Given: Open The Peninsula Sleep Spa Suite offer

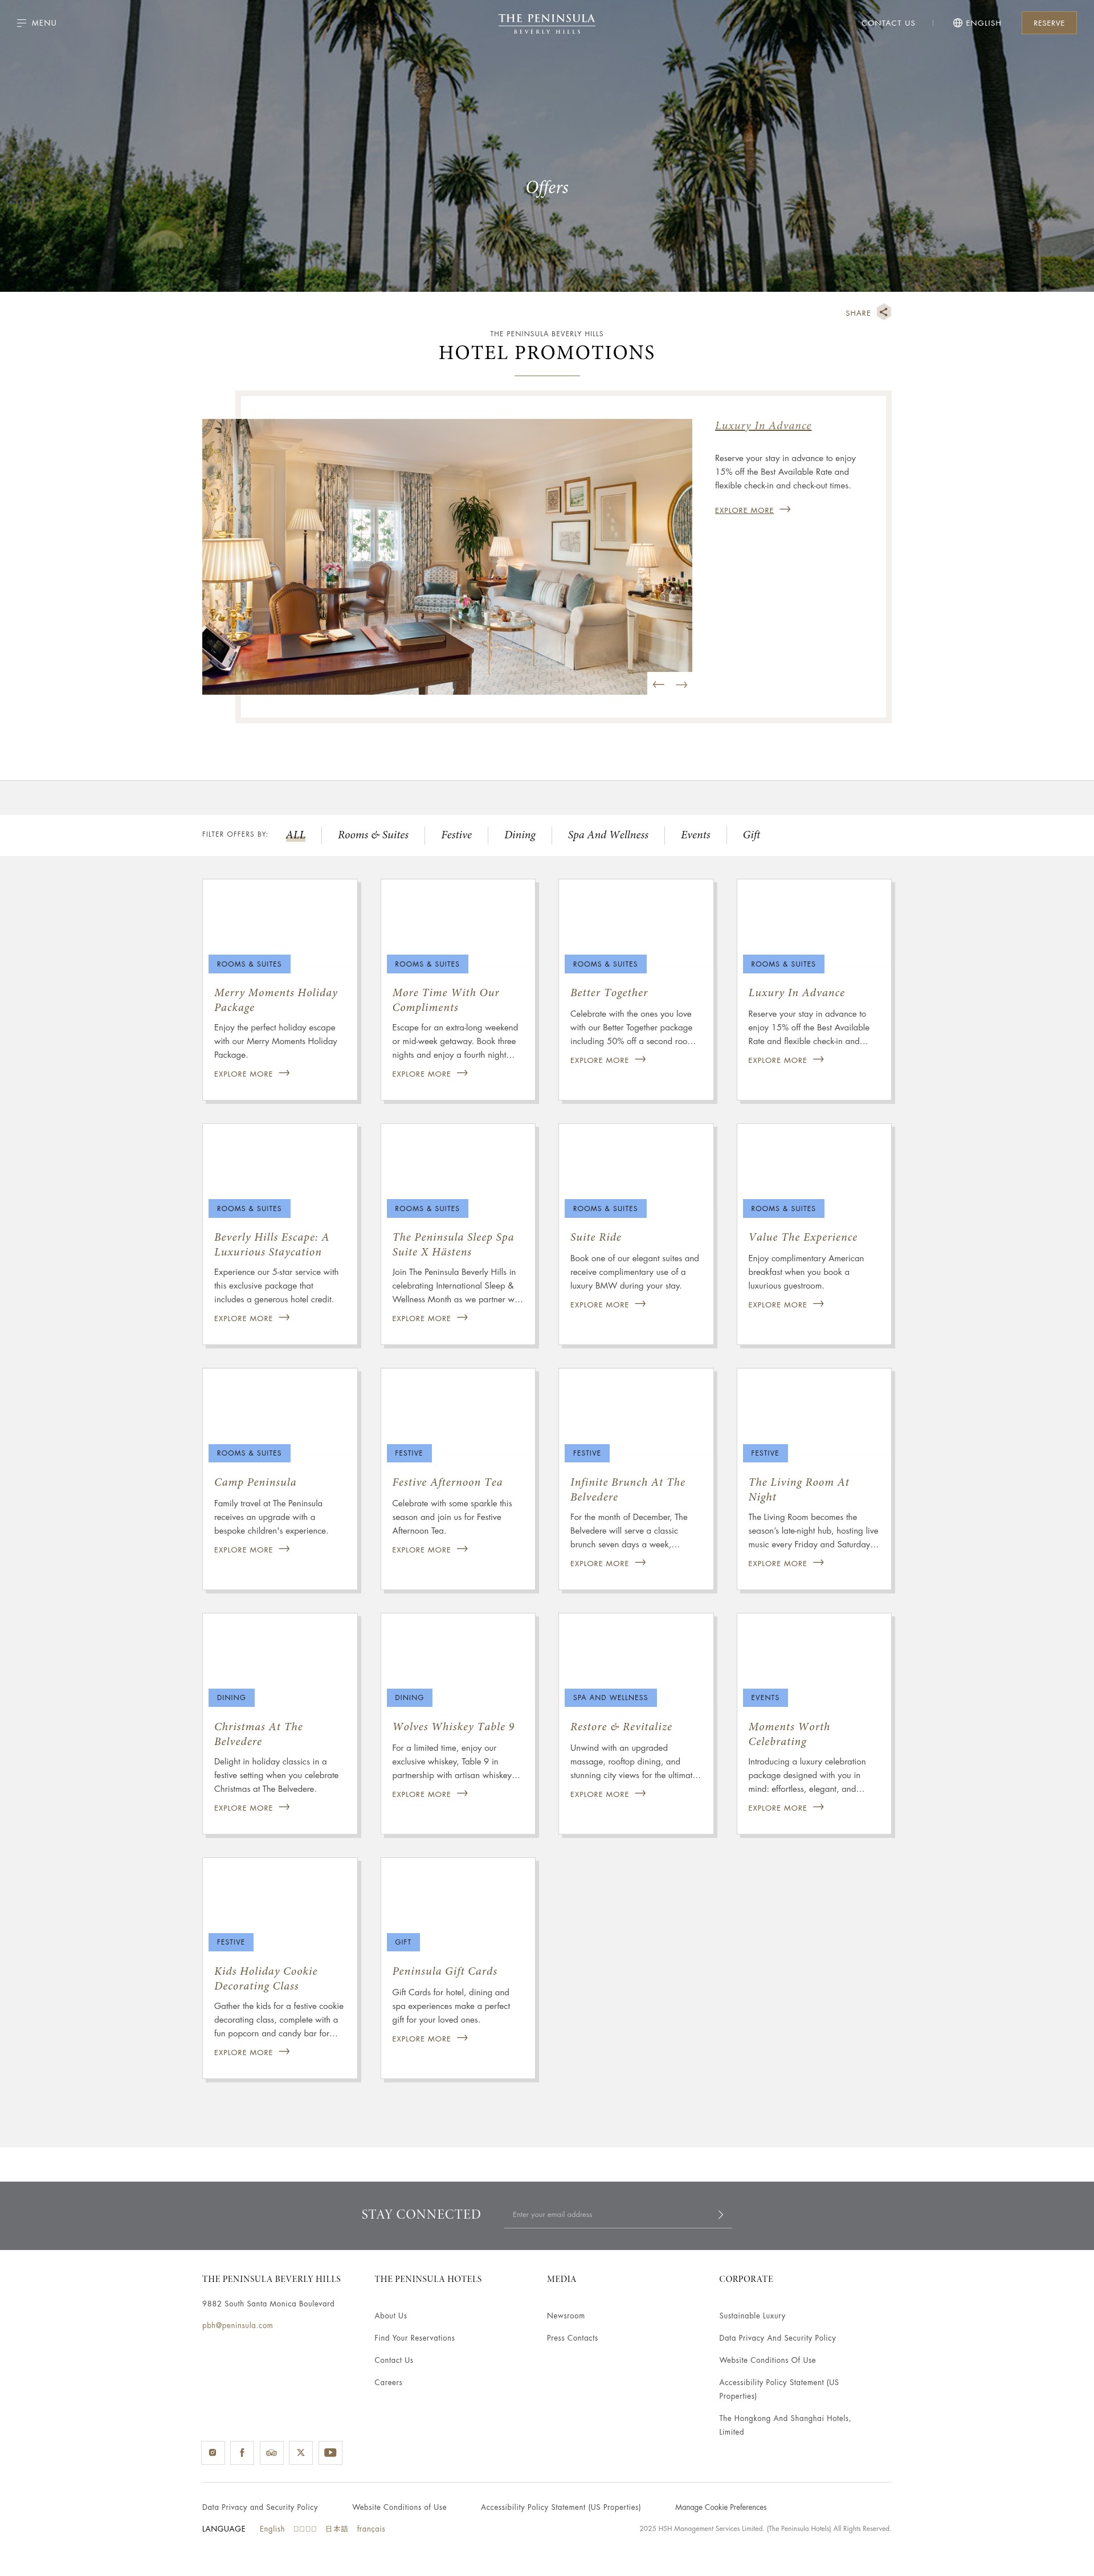Looking at the screenshot, I should click(x=453, y=1244).
